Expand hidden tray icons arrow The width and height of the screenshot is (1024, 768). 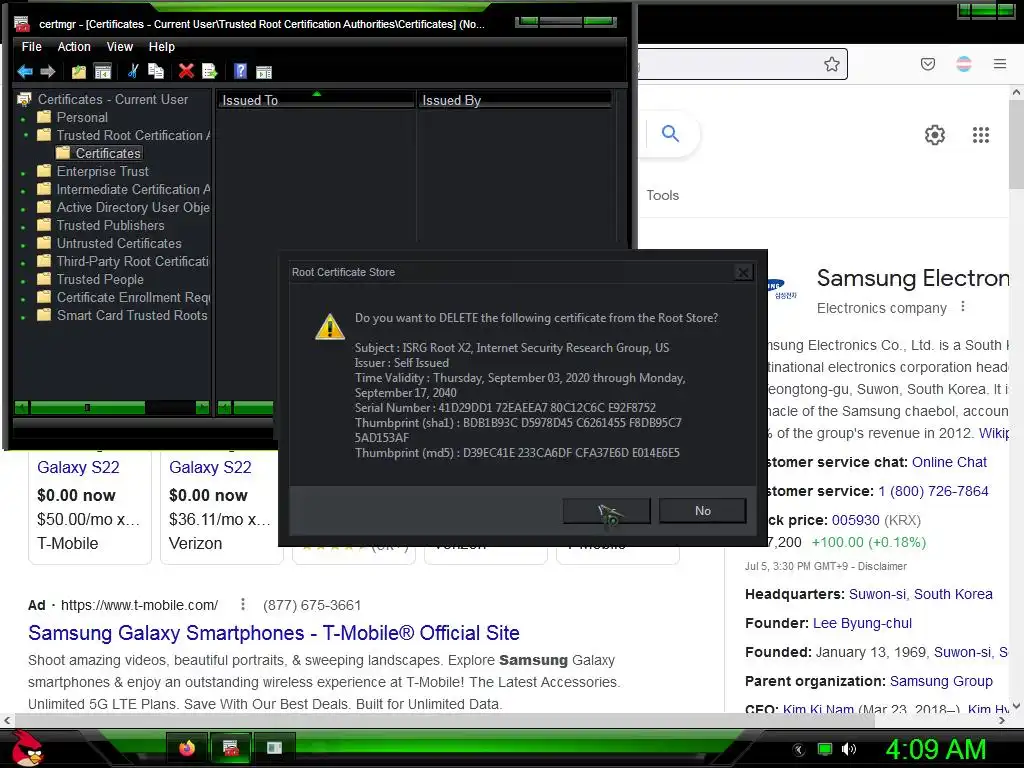(799, 750)
